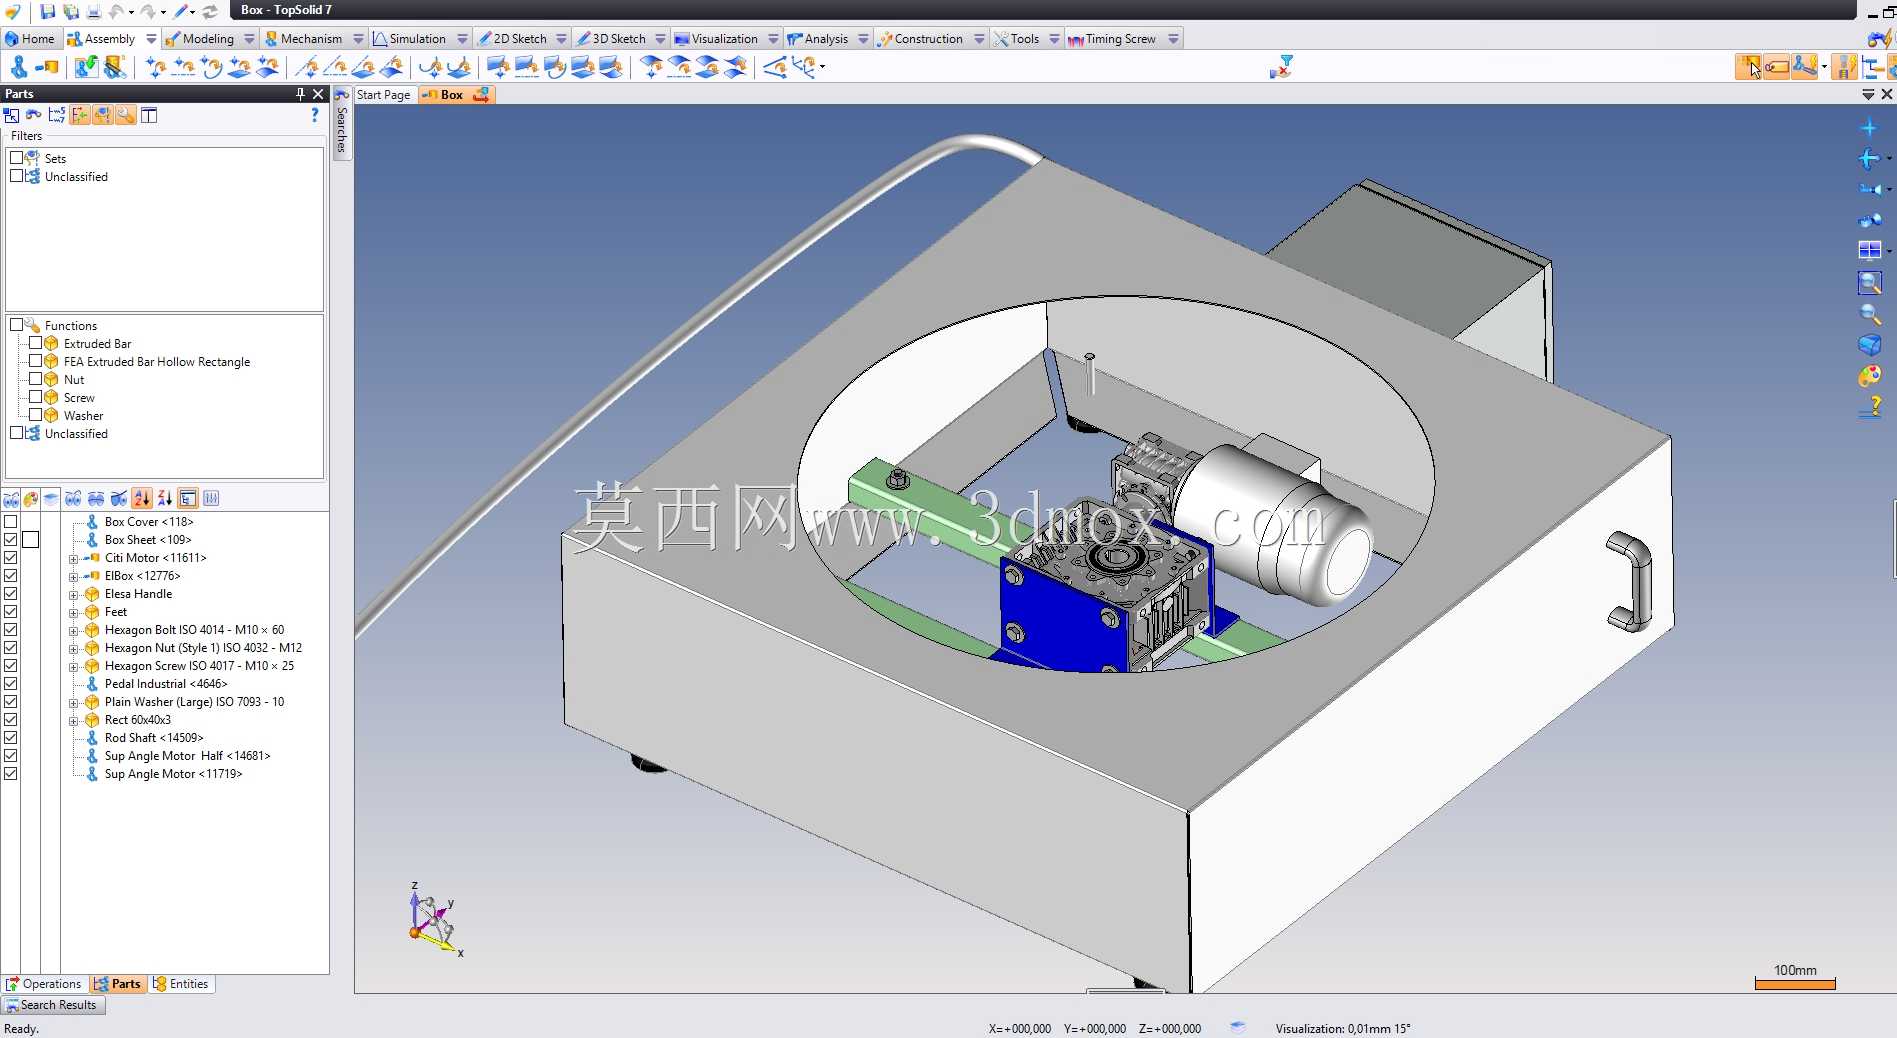Click the Redo arrow icon

(x=148, y=11)
